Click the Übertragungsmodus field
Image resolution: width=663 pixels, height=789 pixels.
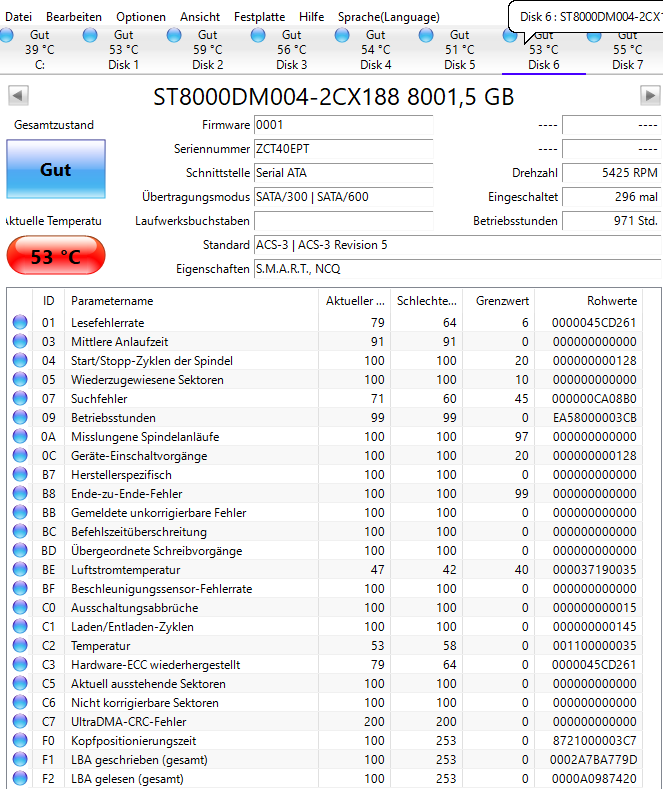tap(343, 197)
